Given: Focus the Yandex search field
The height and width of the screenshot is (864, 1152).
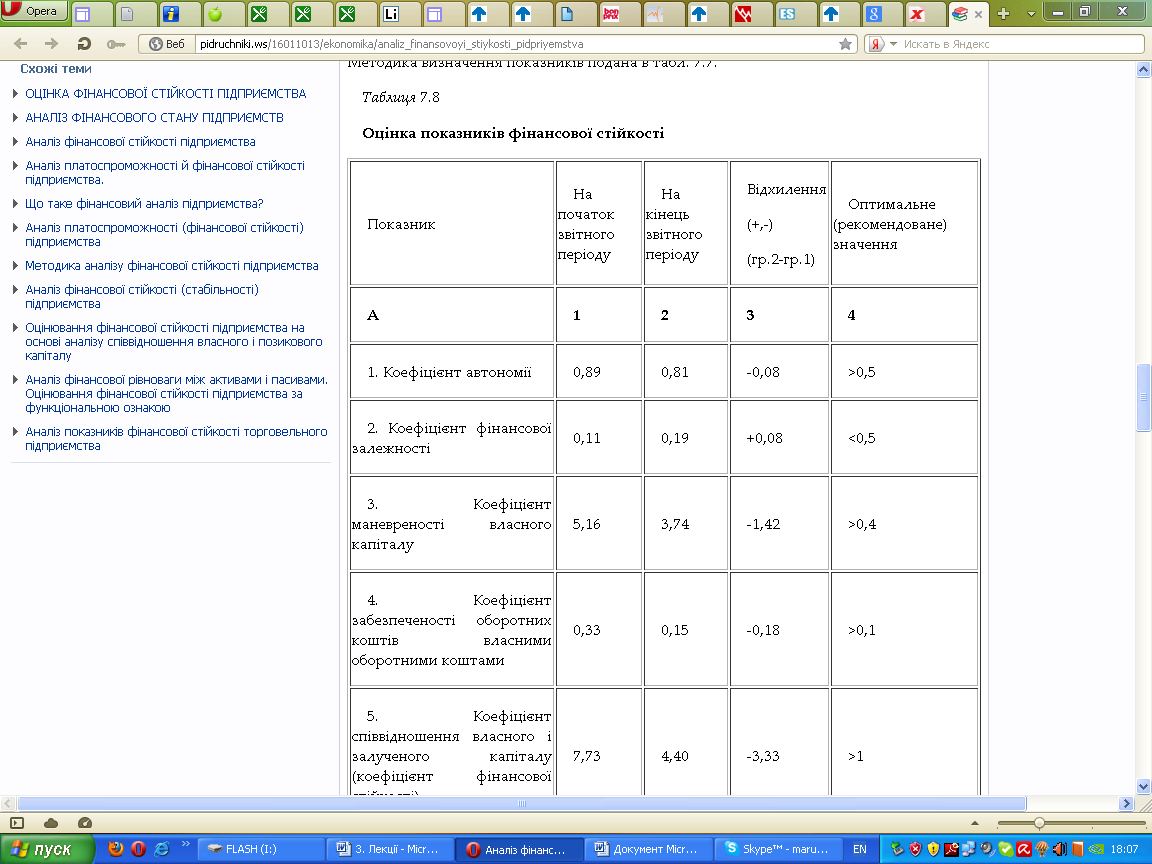Looking at the screenshot, I should 1021,44.
